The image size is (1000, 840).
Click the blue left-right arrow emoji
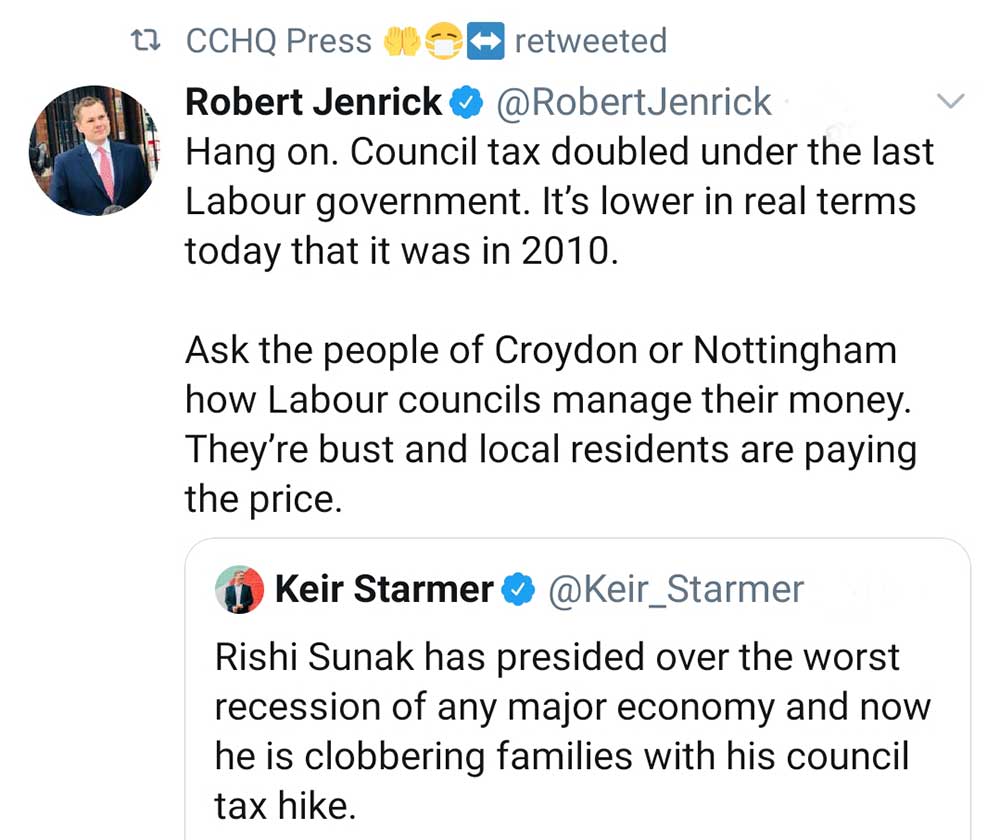tap(486, 41)
